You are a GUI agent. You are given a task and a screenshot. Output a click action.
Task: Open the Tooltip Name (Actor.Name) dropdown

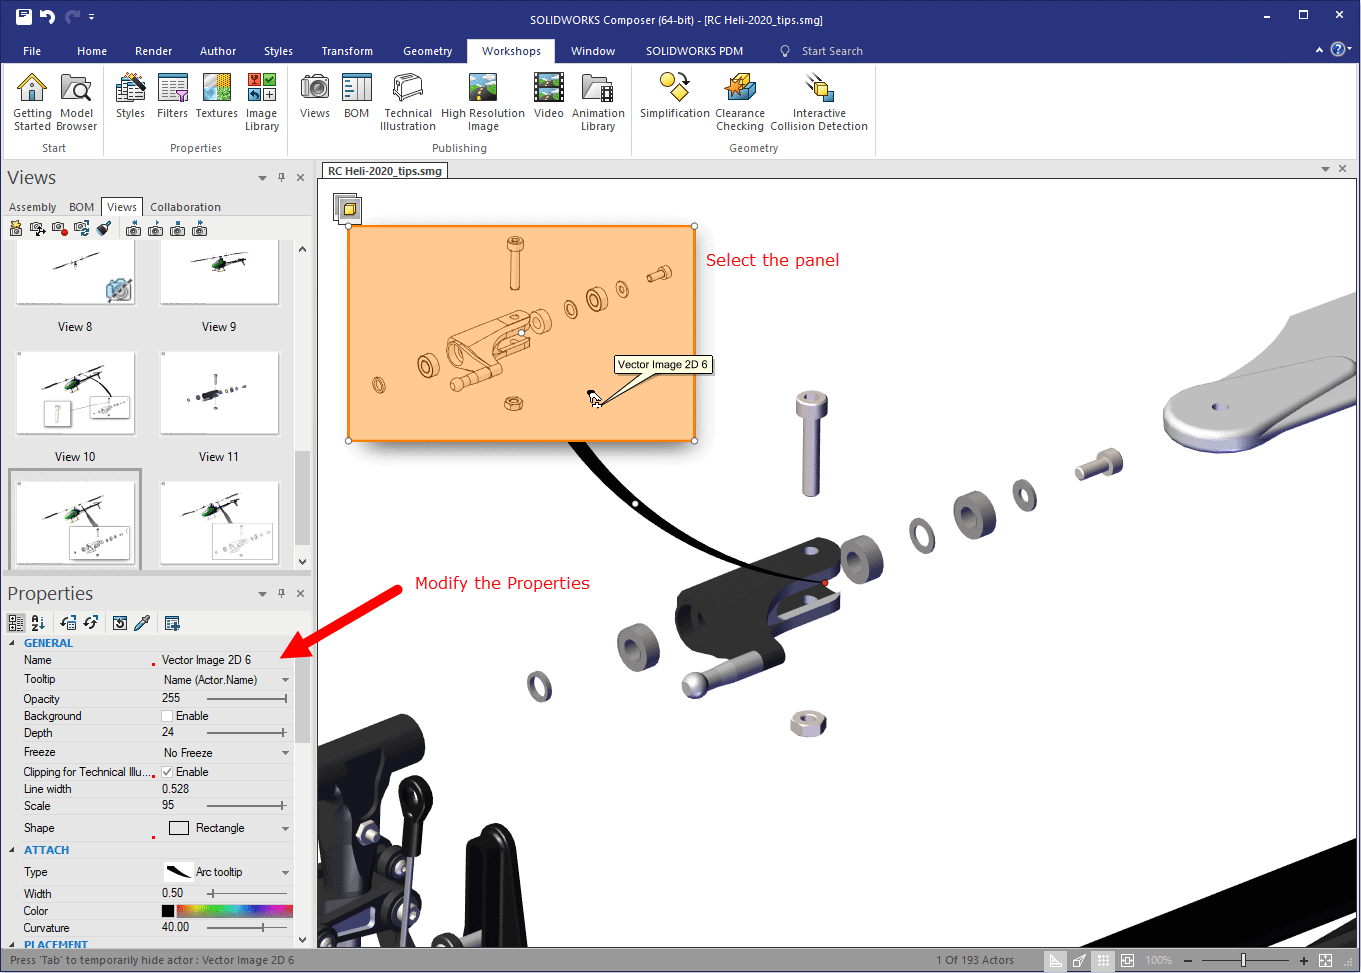(285, 680)
